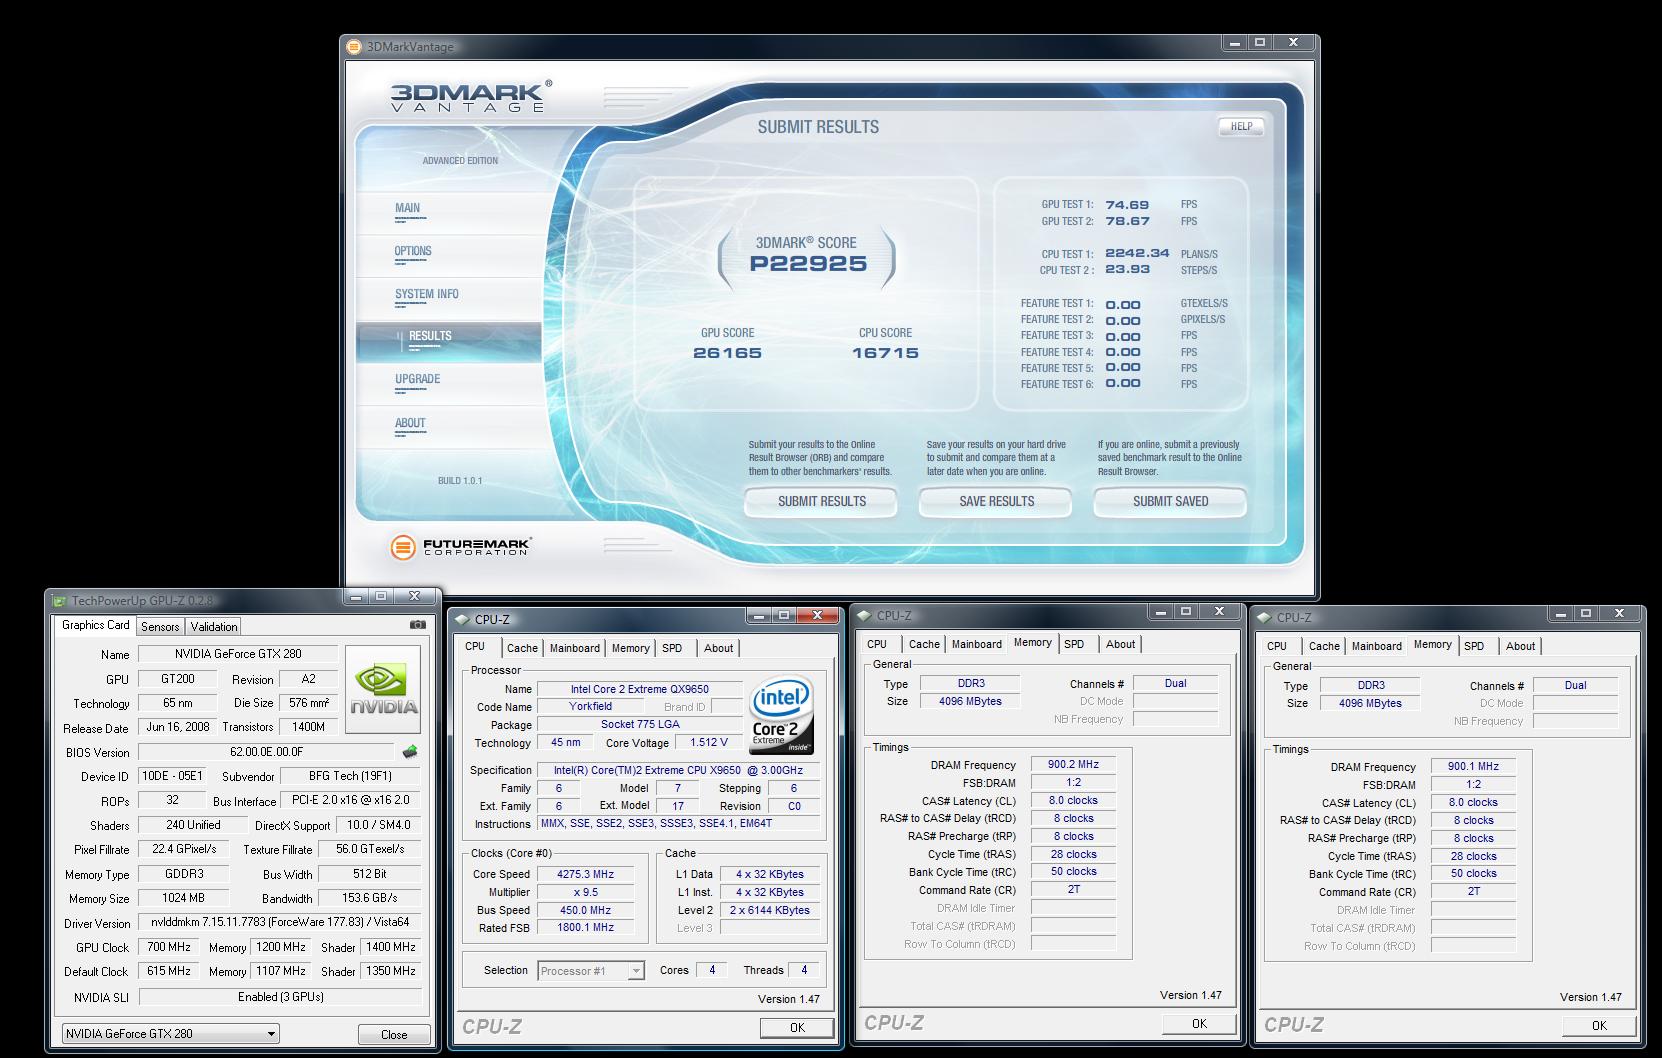Click CPU TEST 1 value 2242.34
The image size is (1662, 1058).
1137,254
